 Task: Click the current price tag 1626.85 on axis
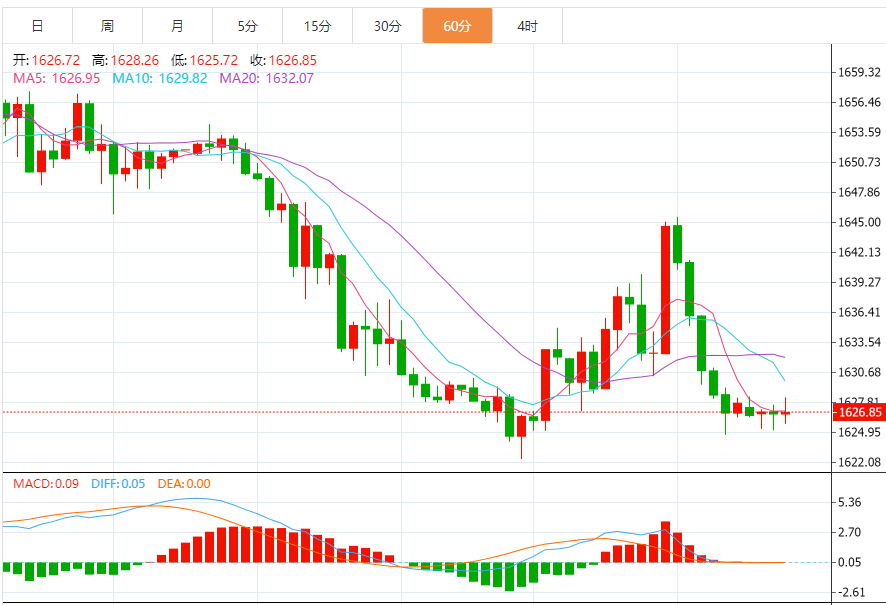tap(859, 412)
